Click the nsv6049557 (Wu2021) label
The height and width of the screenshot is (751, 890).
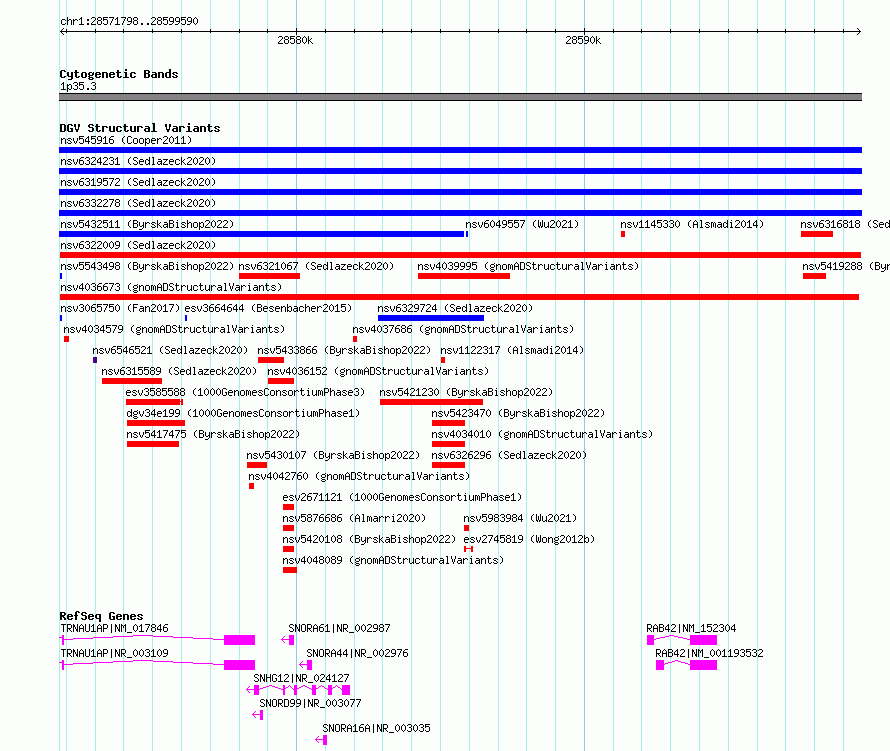point(522,224)
